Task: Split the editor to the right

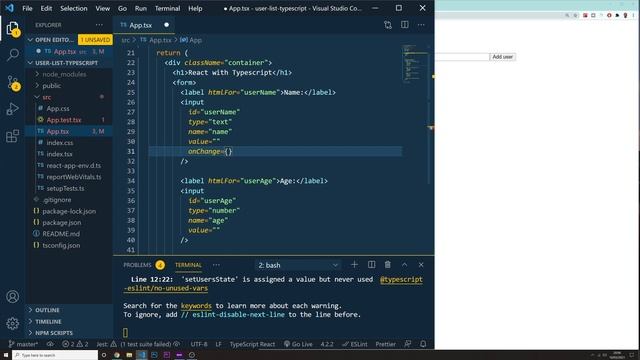Action: (404, 25)
